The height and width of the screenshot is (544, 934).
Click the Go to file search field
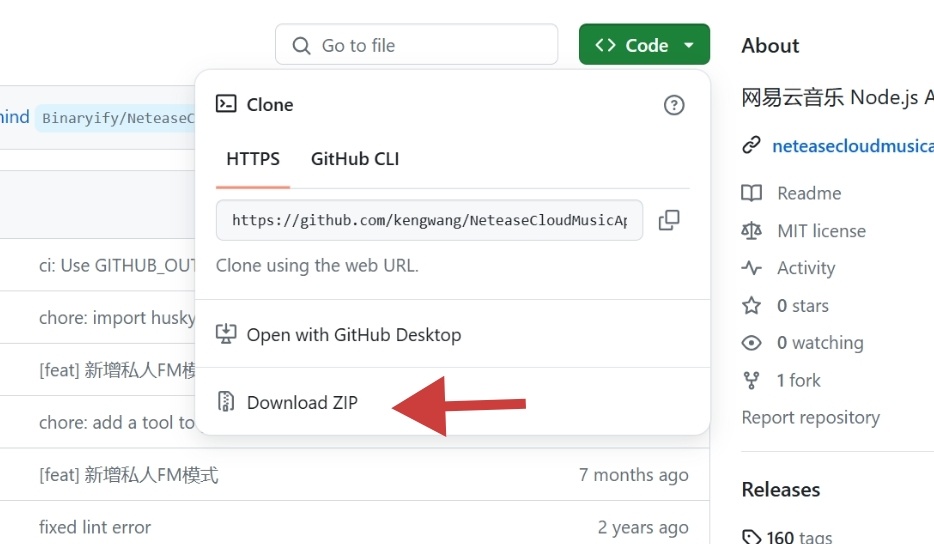coord(416,45)
